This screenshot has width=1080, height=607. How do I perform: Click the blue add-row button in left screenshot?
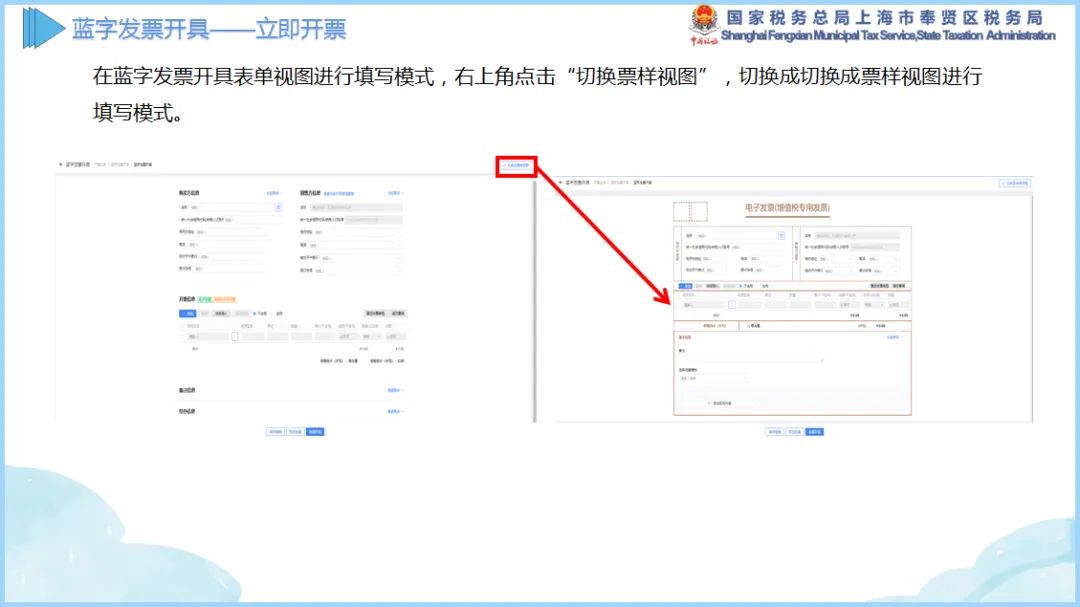tap(187, 313)
